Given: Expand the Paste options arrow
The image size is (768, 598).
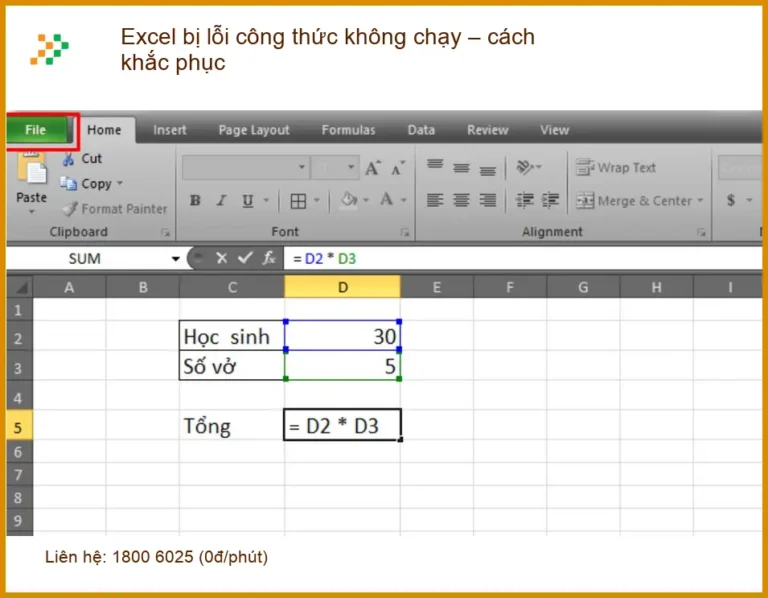Looking at the screenshot, I should coord(31,212).
